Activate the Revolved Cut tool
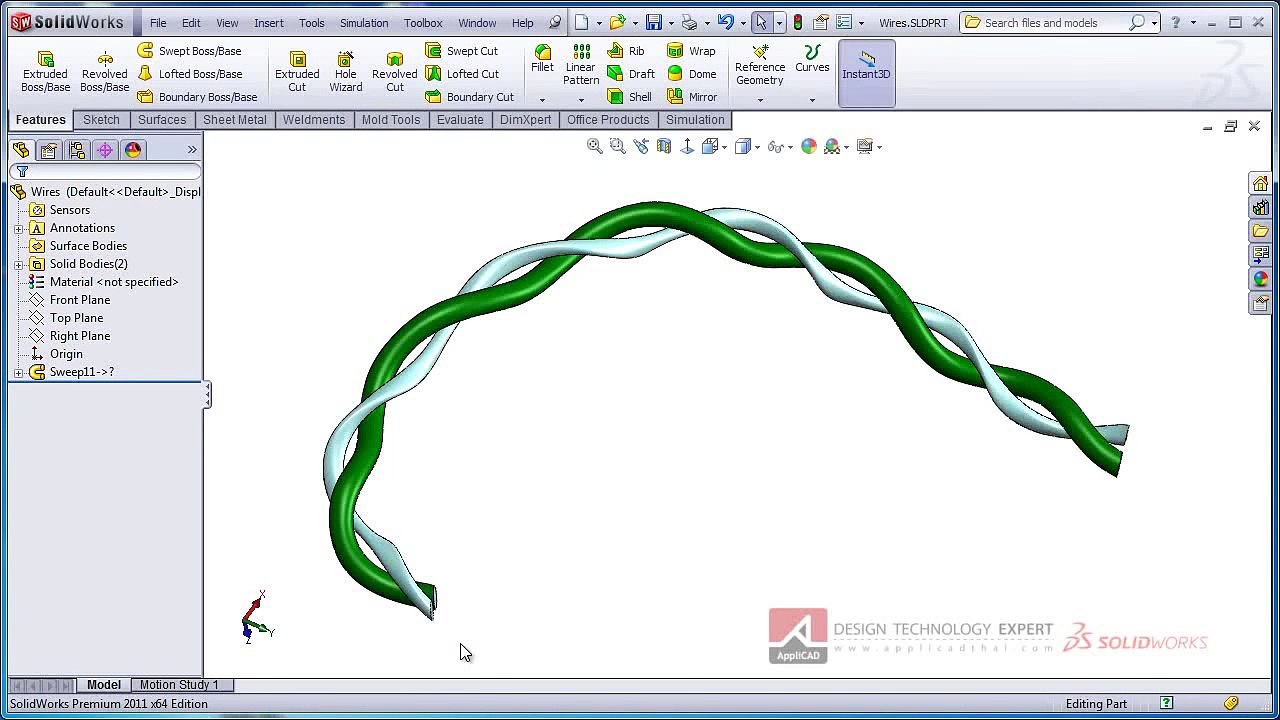This screenshot has width=1280, height=720. (x=395, y=71)
